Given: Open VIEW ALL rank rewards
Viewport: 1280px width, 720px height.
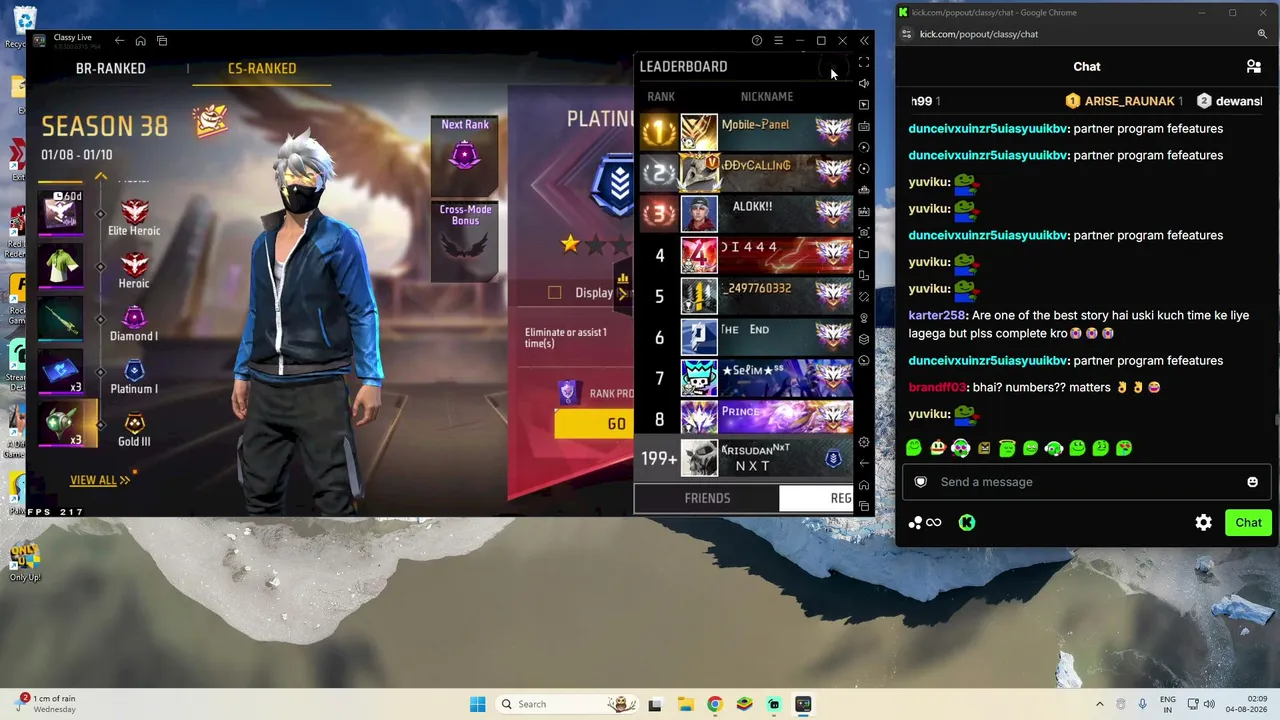Looking at the screenshot, I should click(100, 481).
